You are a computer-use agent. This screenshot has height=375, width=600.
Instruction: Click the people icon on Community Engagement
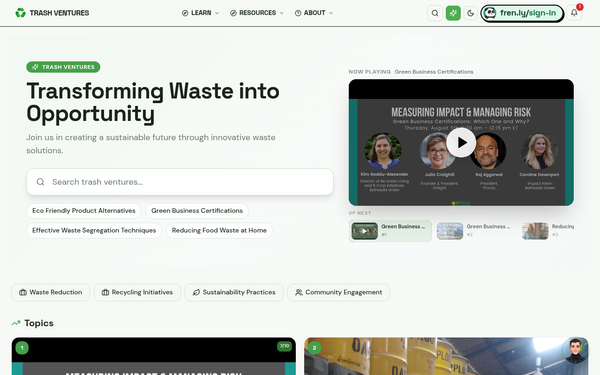299,292
